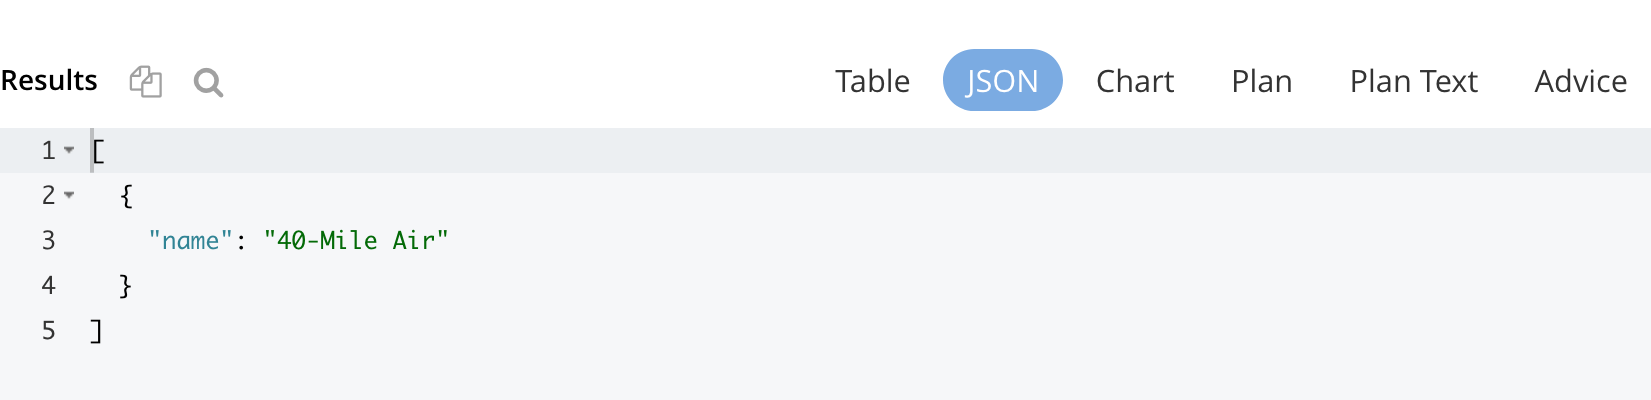Click the closing square bracket on line 5
The height and width of the screenshot is (400, 1651).
pyautogui.click(x=96, y=331)
